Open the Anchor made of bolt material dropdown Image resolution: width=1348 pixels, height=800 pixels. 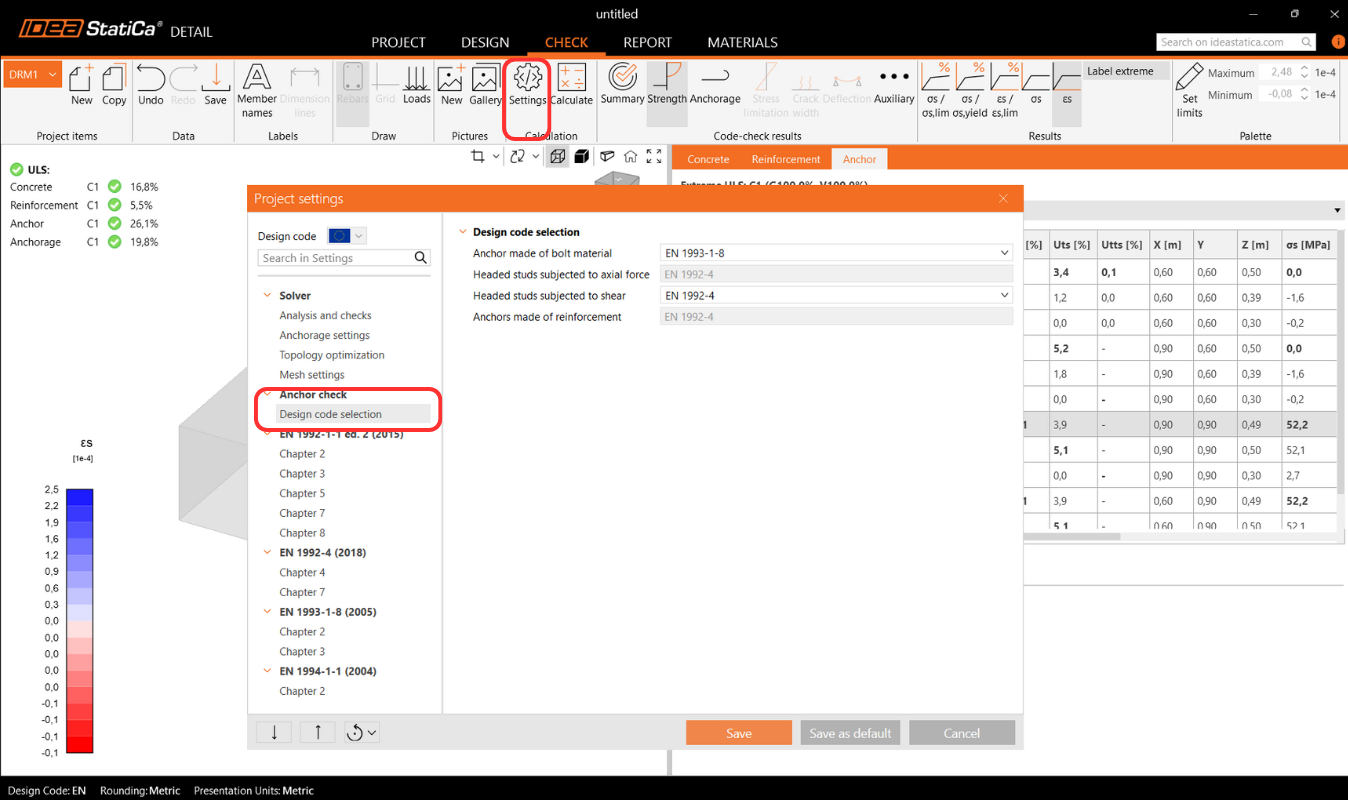click(836, 254)
